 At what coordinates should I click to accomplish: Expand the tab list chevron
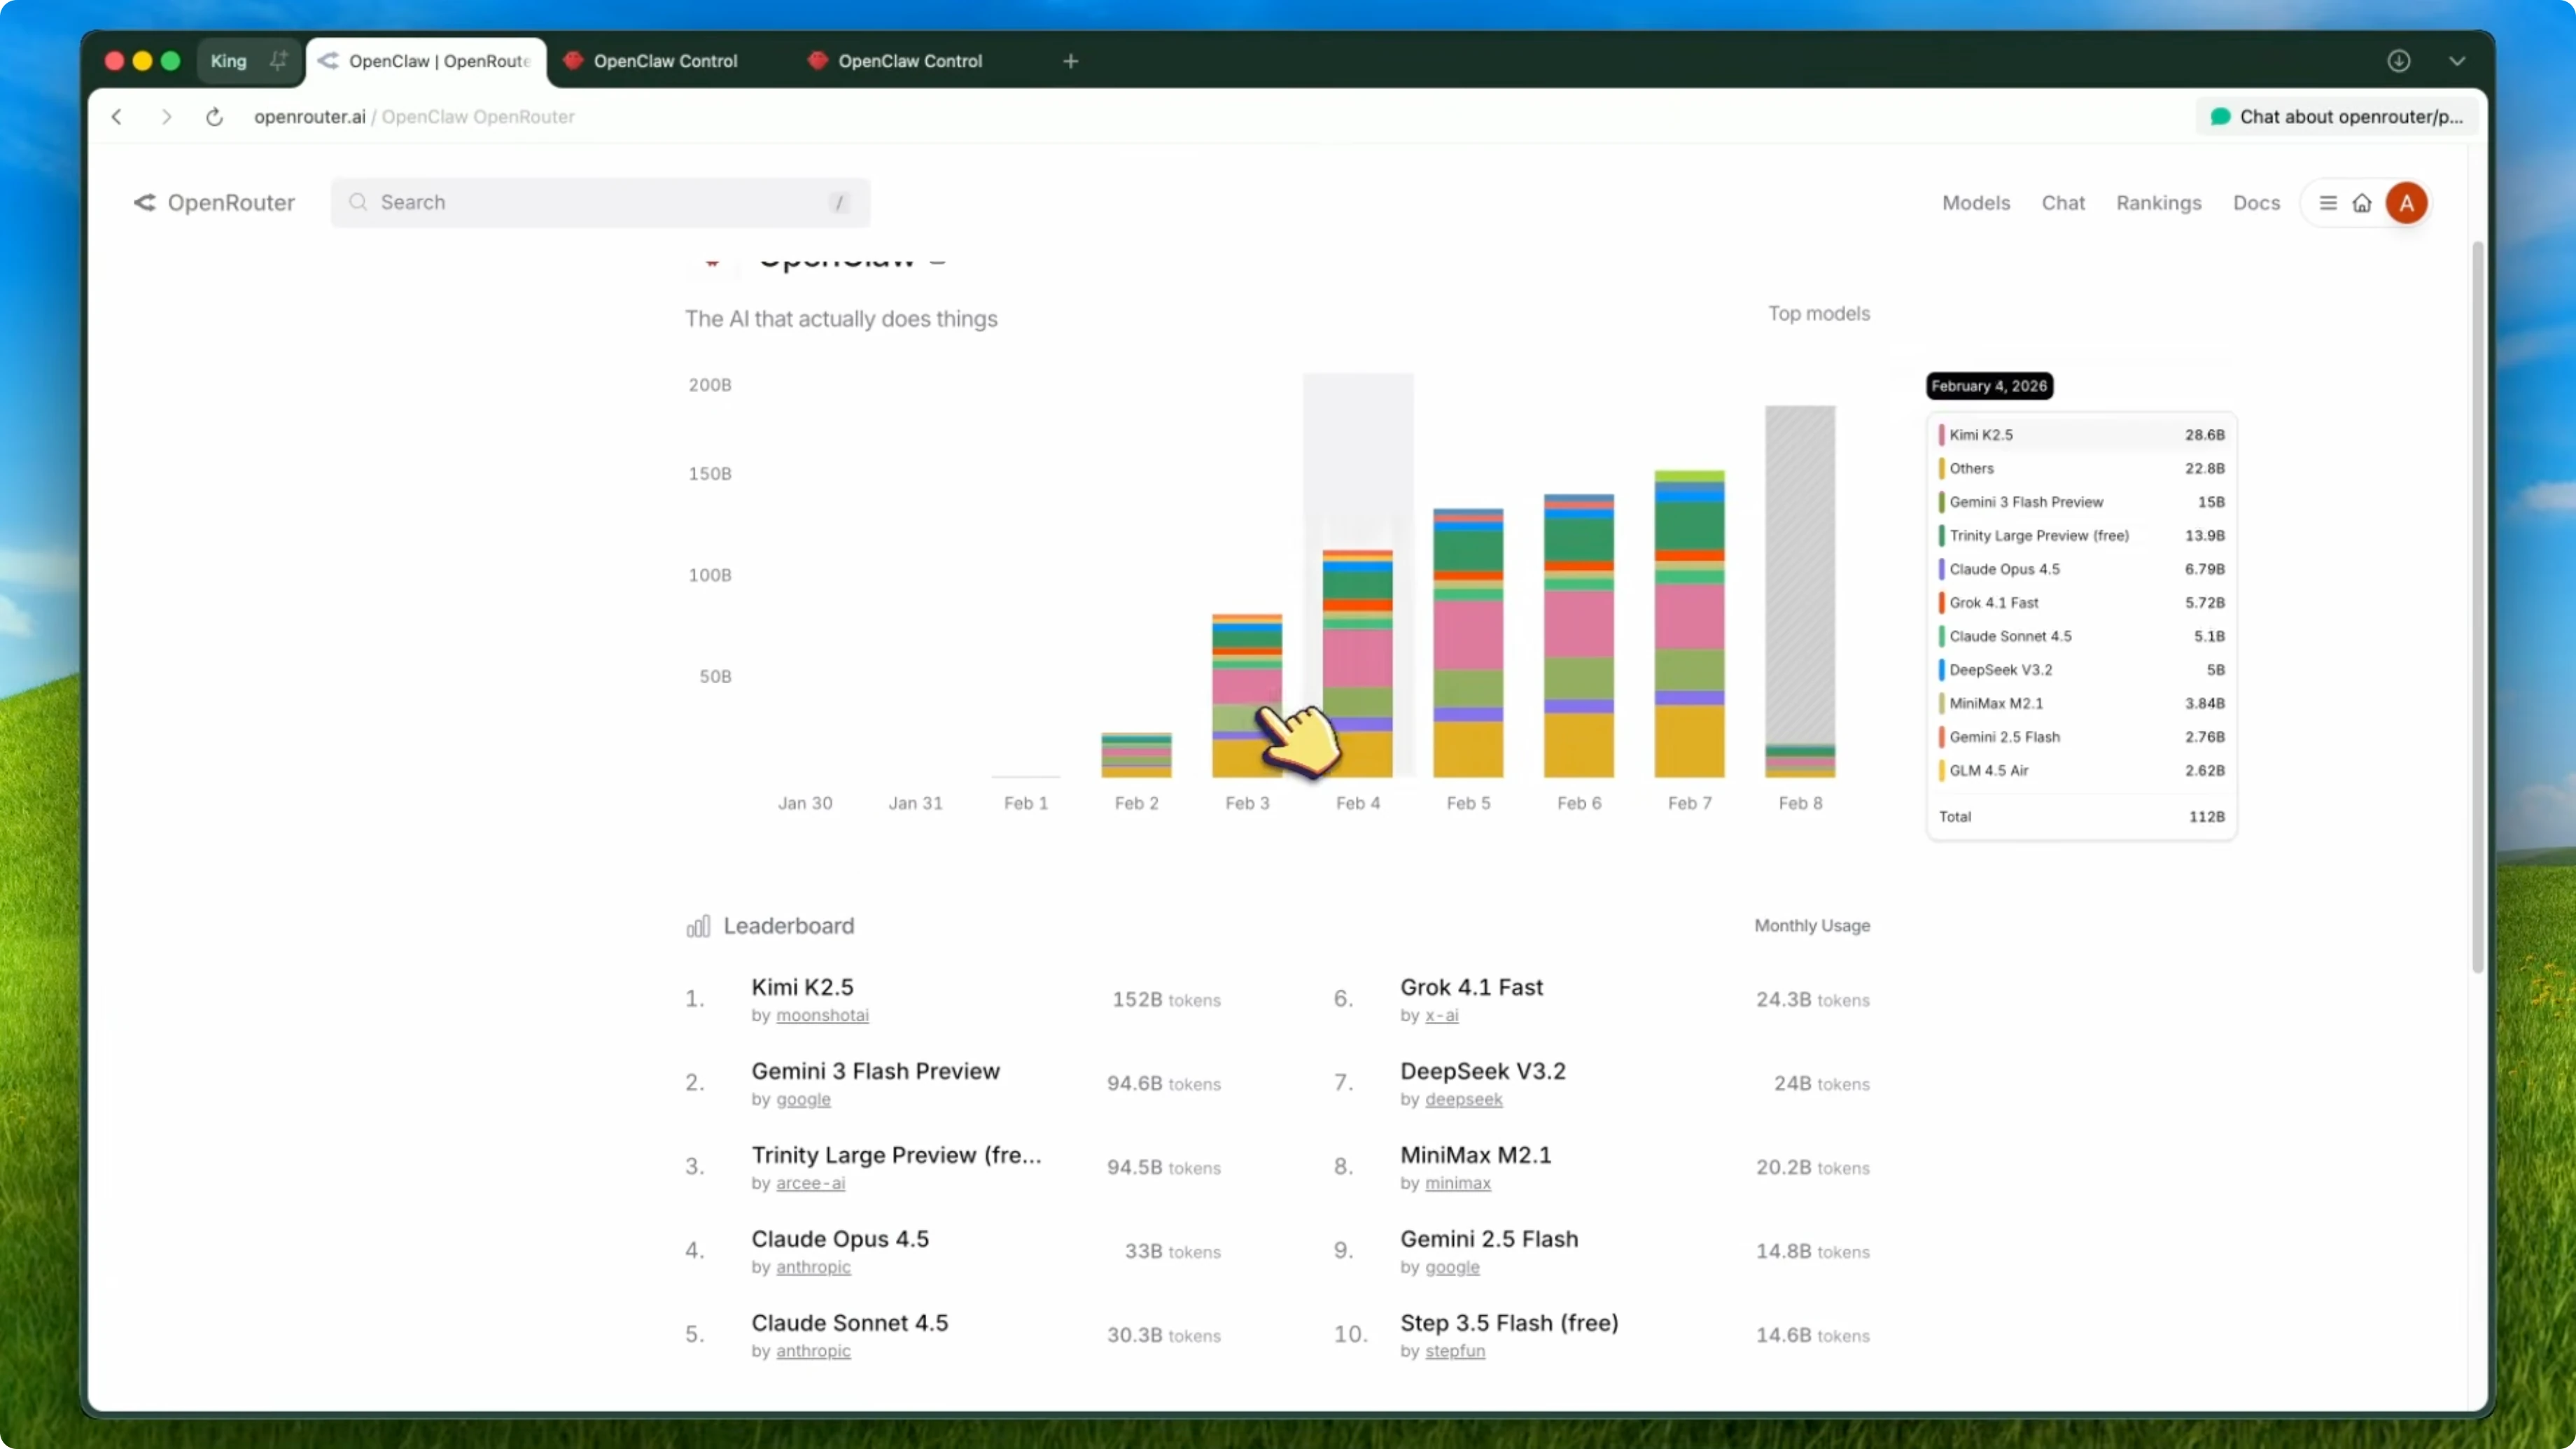[x=2457, y=61]
